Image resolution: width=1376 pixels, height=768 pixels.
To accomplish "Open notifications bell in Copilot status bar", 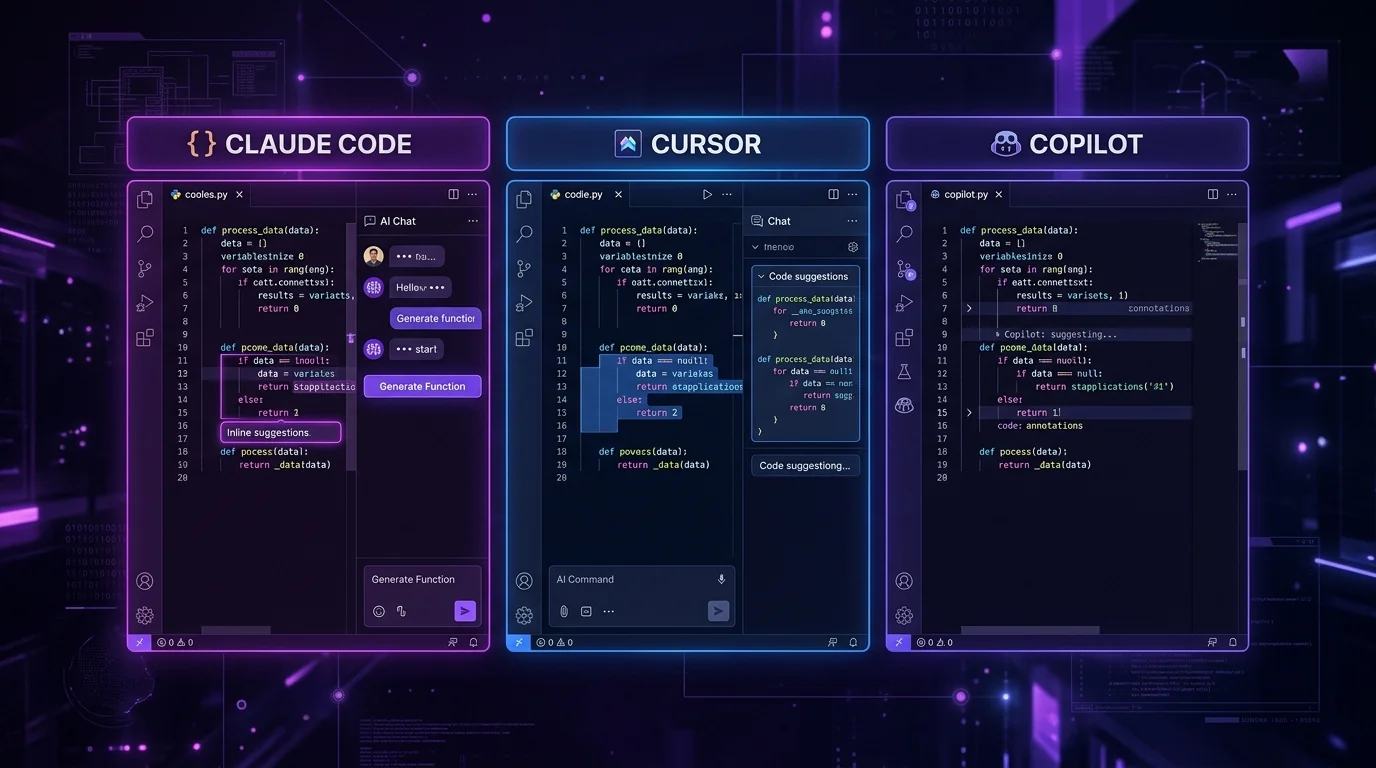I will [1232, 642].
